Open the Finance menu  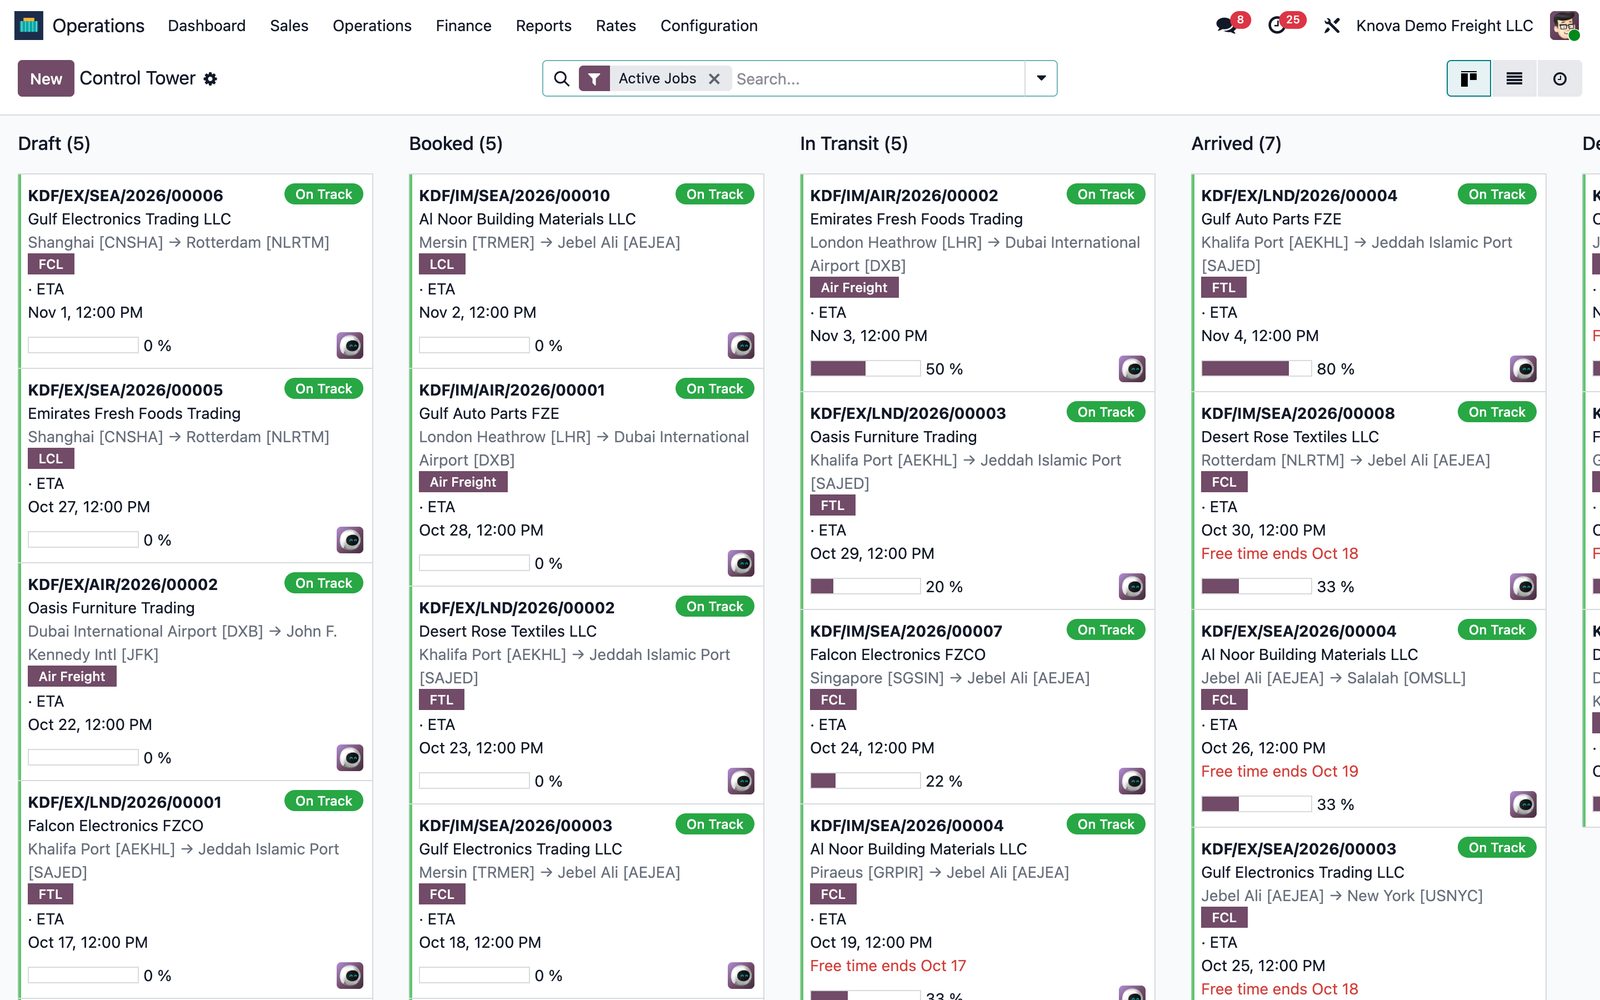tap(464, 26)
